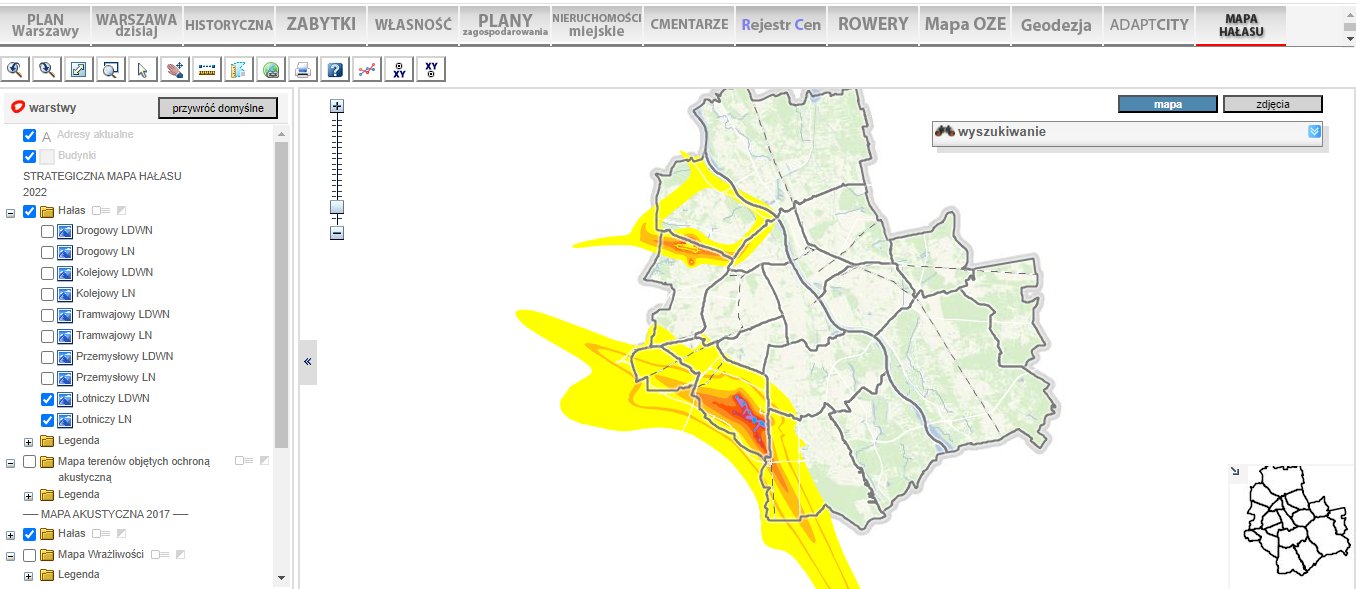Enable the Kolejowy LDWN layer
Image resolution: width=1356 pixels, height=589 pixels.
tap(47, 273)
